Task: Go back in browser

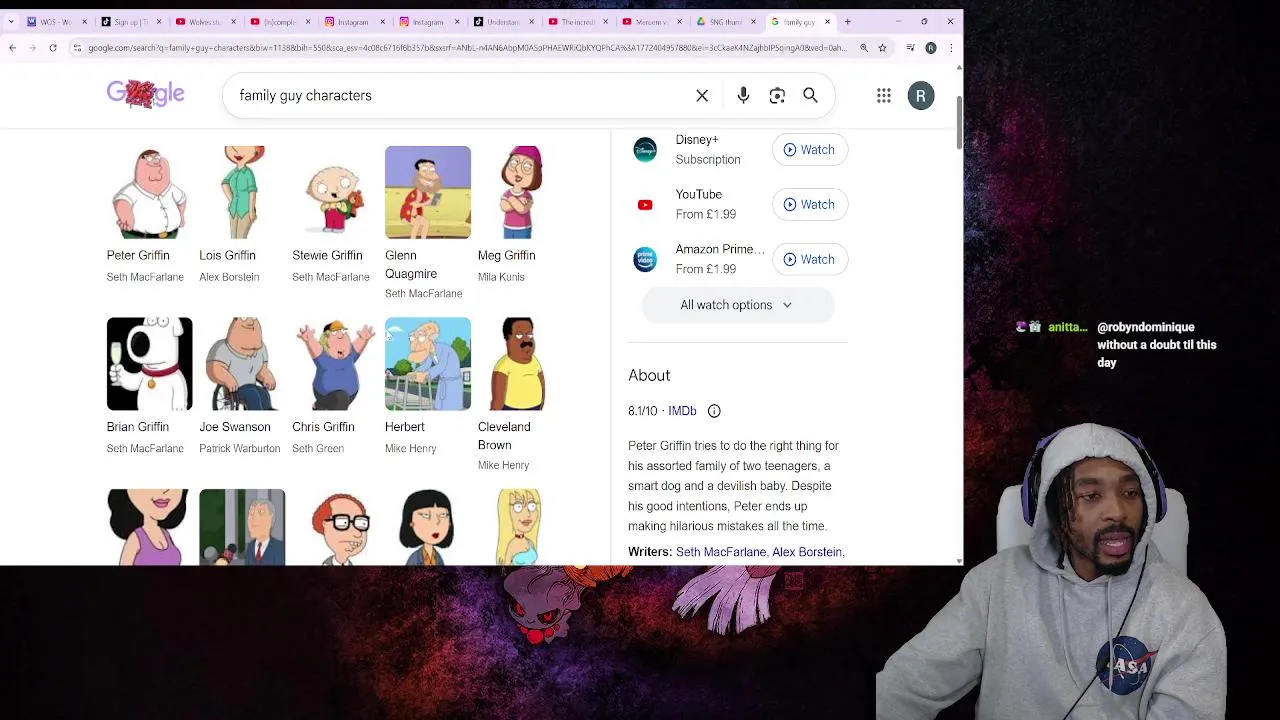Action: (12, 48)
